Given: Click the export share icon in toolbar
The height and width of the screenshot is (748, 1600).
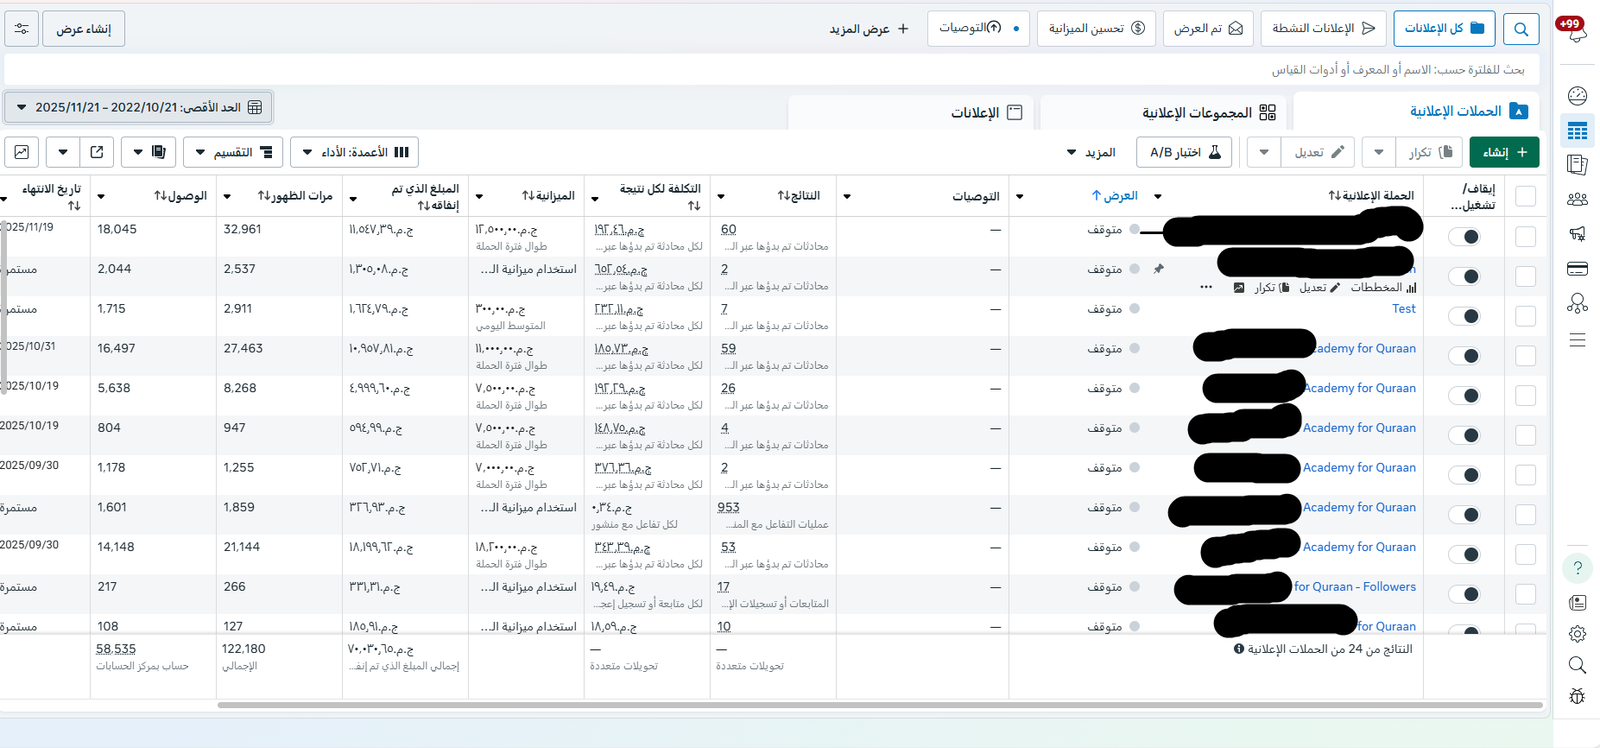Looking at the screenshot, I should point(97,152).
